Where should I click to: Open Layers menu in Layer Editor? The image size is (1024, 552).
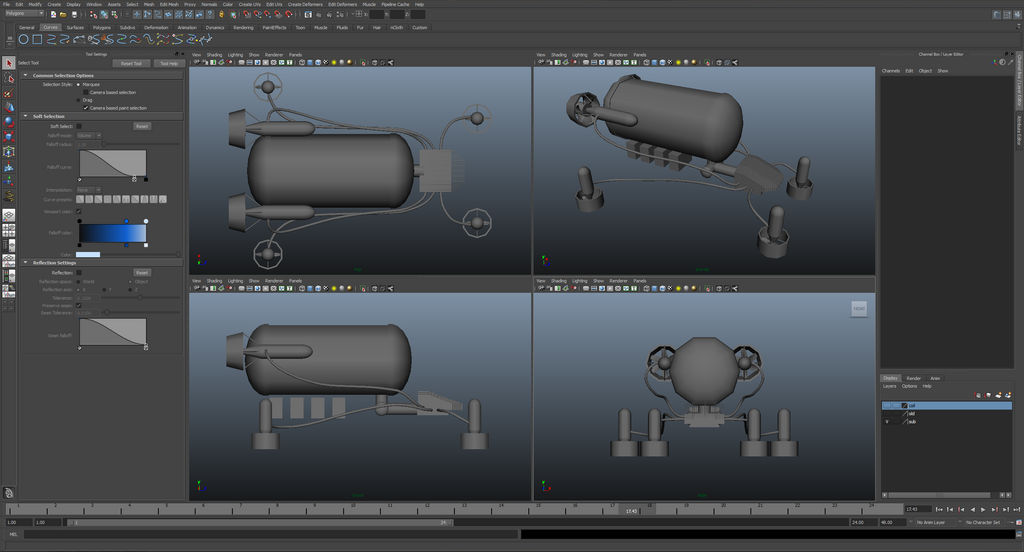(x=889, y=386)
